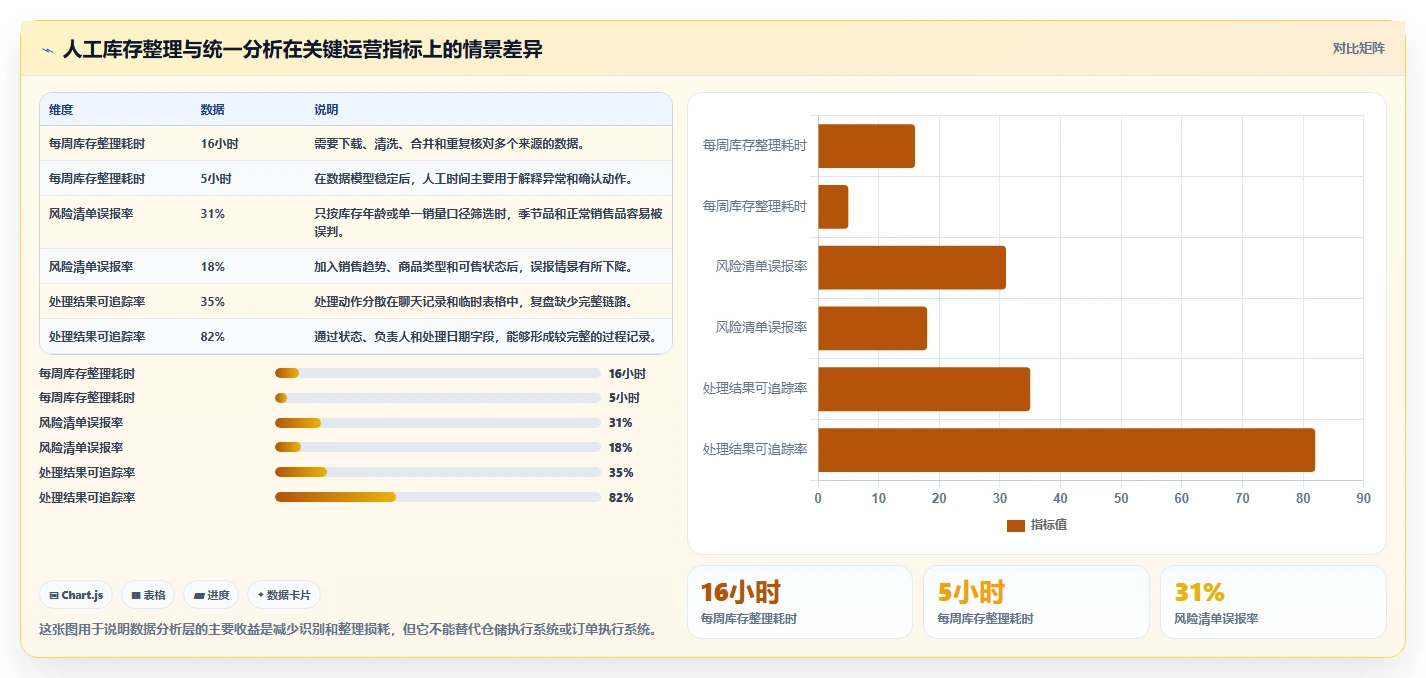This screenshot has width=1426, height=678.
Task: Click the chart bar with value 31
Action: click(912, 267)
